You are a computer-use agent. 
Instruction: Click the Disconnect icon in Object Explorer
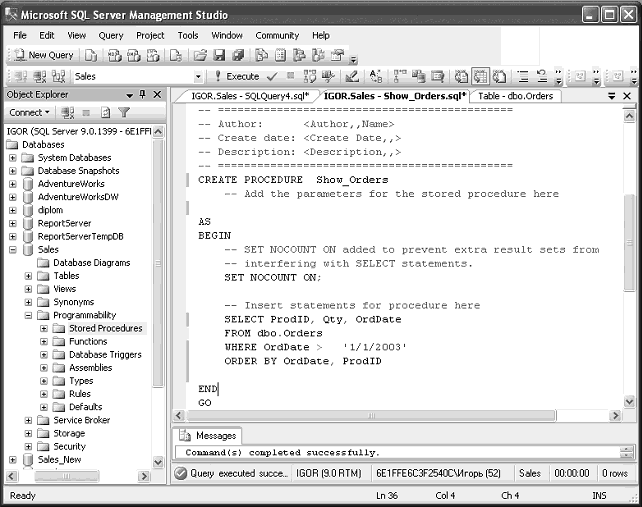point(67,113)
